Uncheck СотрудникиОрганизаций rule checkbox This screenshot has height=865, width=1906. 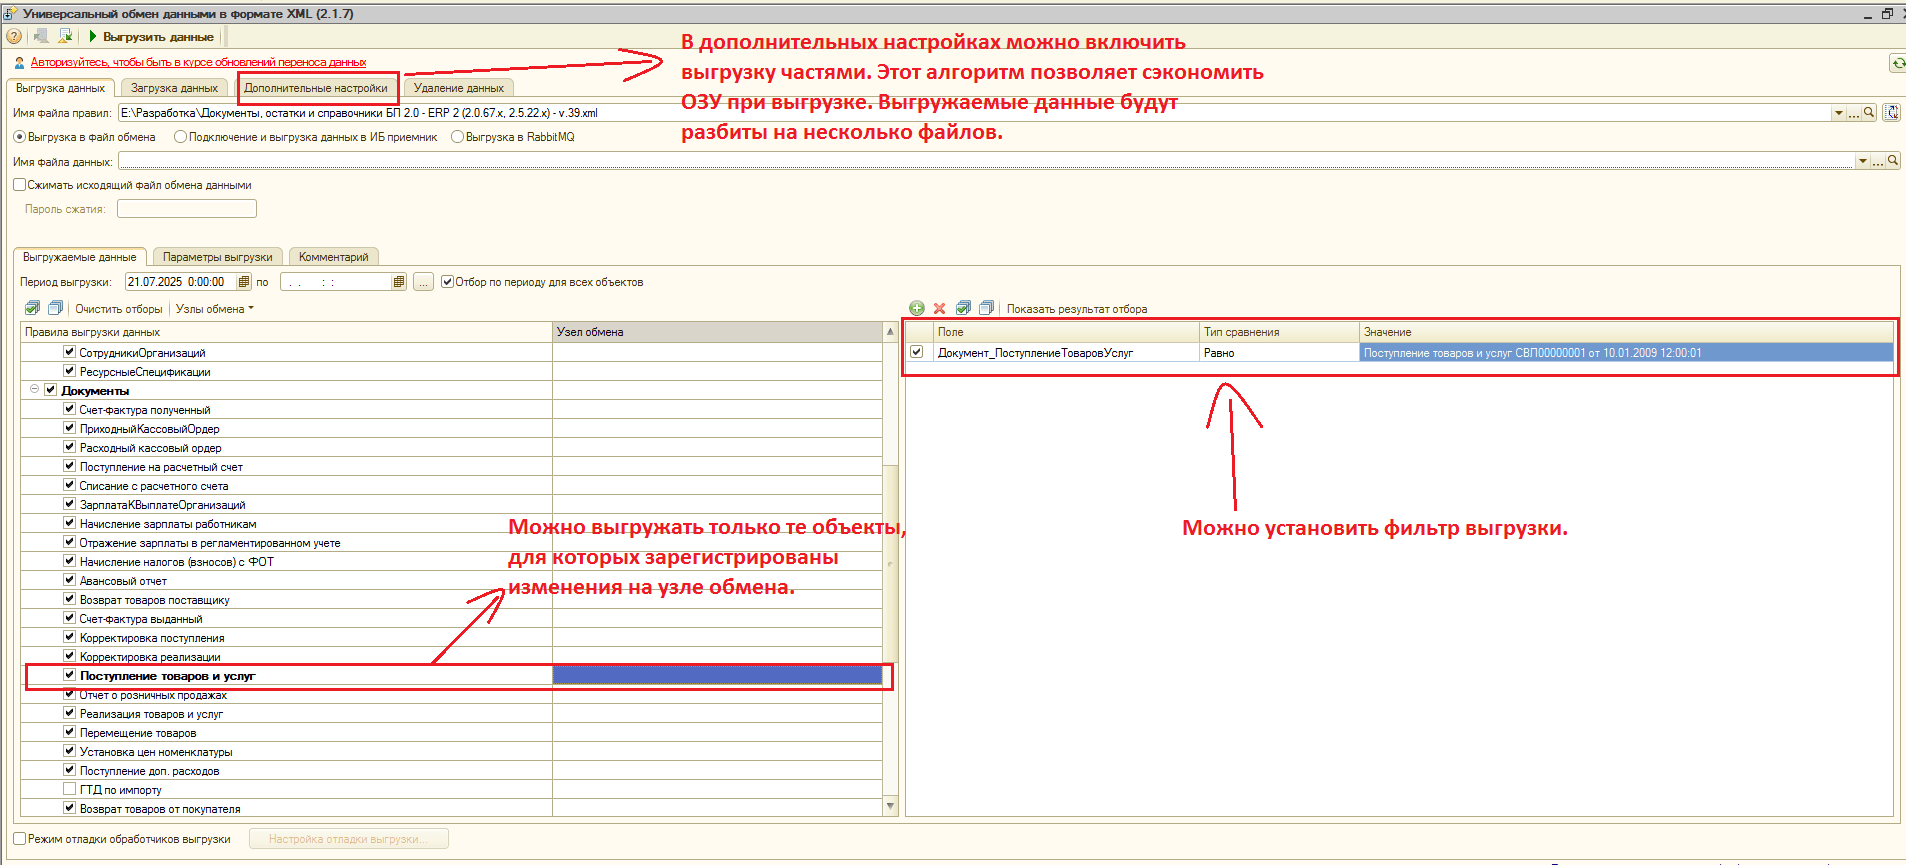(x=69, y=352)
